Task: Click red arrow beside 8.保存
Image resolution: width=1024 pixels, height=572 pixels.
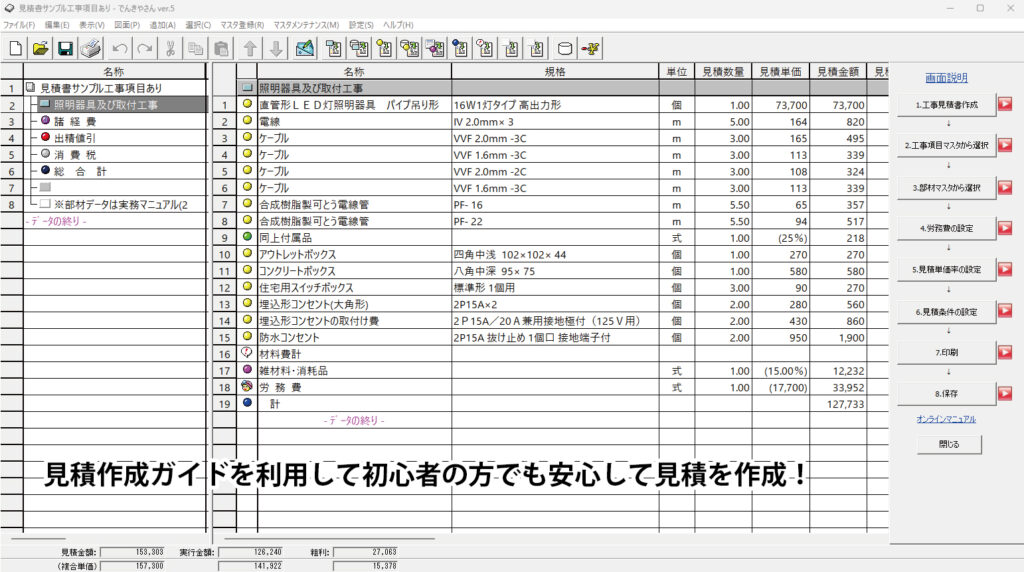Action: pos(1005,393)
